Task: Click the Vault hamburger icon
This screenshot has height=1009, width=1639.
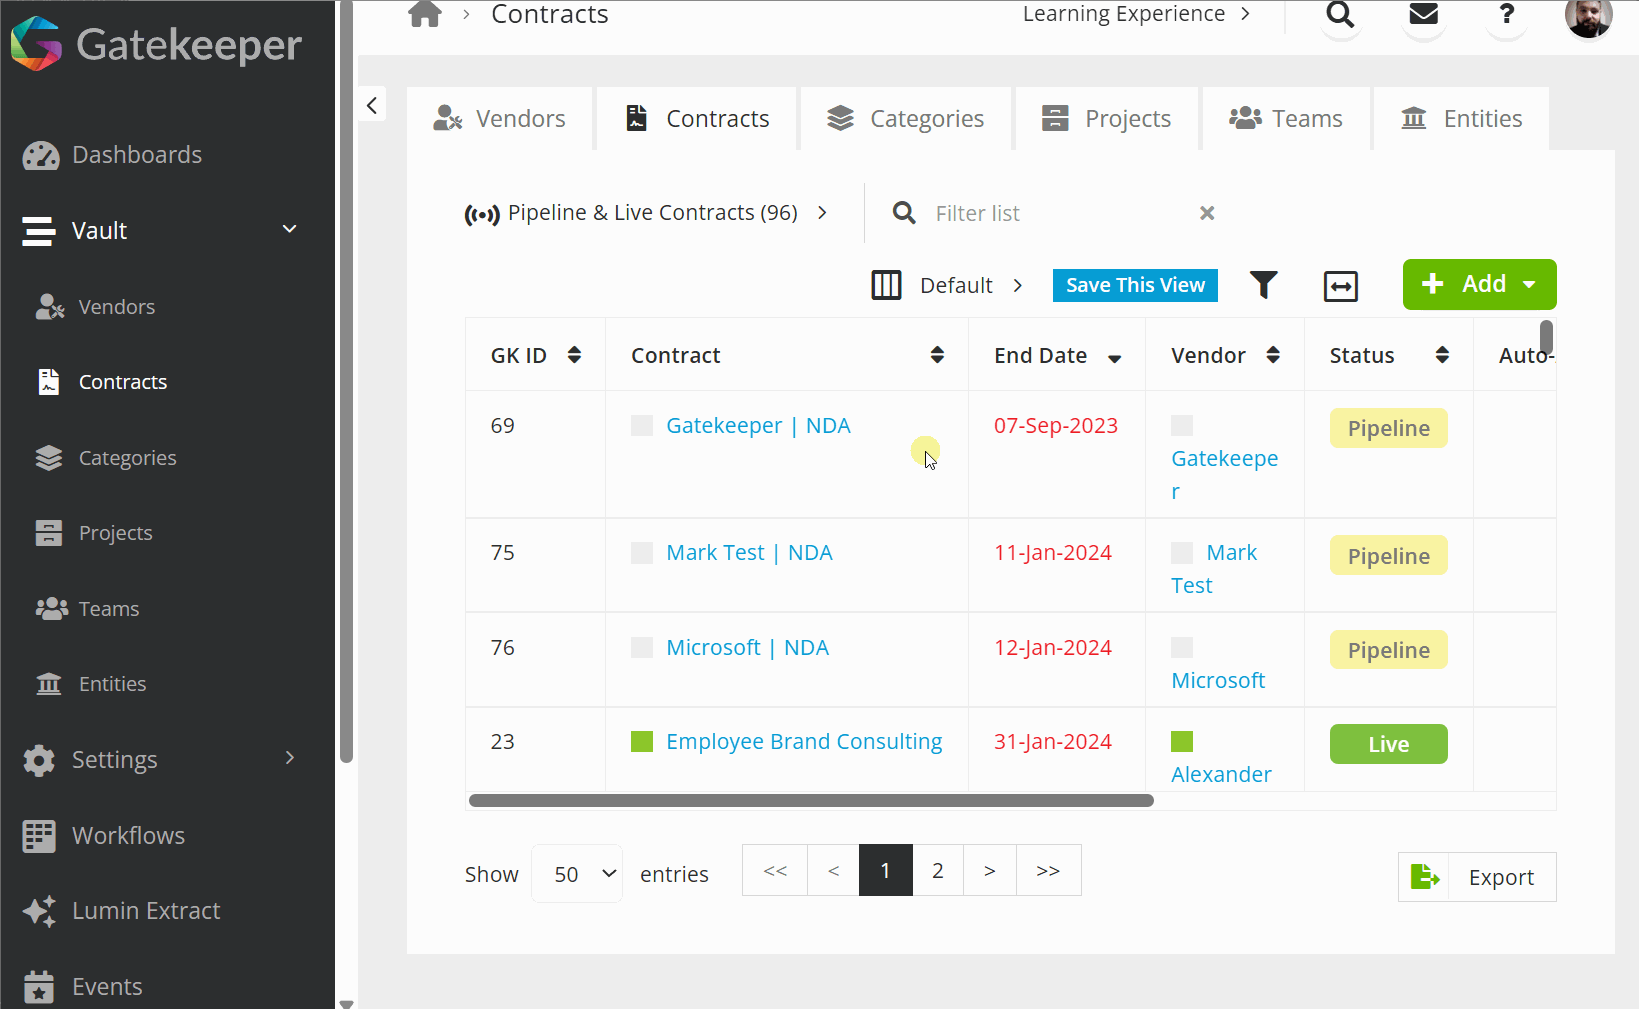Action: pos(39,231)
